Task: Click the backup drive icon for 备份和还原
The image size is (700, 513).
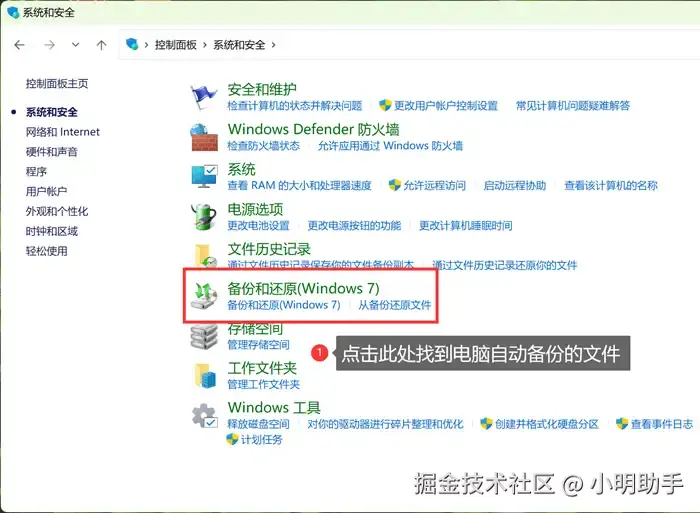Action: point(204,296)
